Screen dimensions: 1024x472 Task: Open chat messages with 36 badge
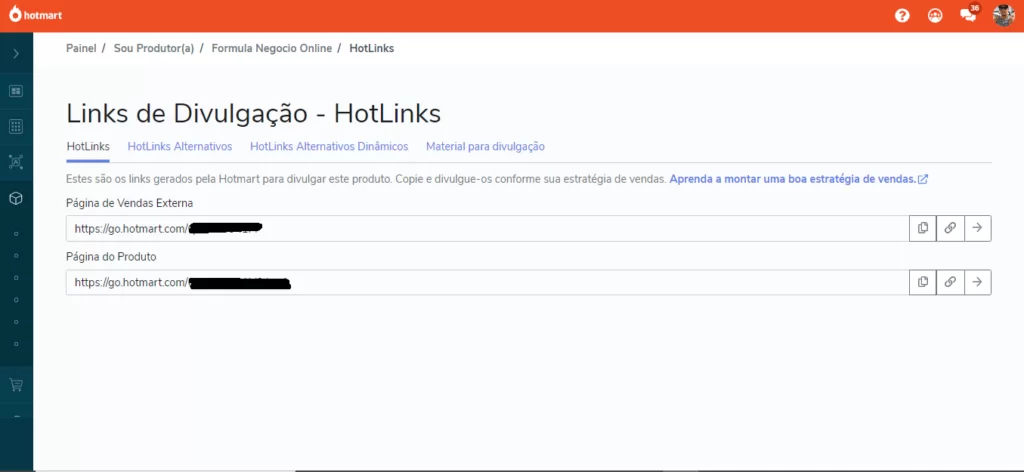pyautogui.click(x=968, y=15)
